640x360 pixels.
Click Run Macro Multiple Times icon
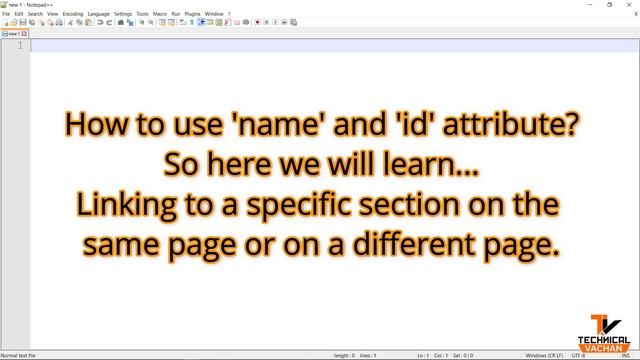[x=284, y=22]
